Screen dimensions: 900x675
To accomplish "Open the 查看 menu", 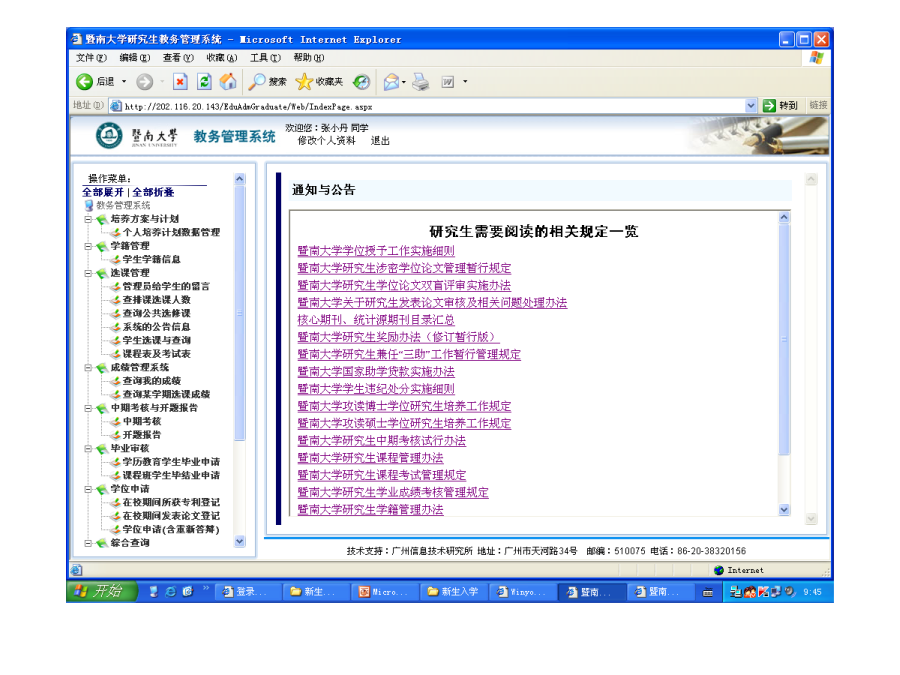I will (x=178, y=58).
